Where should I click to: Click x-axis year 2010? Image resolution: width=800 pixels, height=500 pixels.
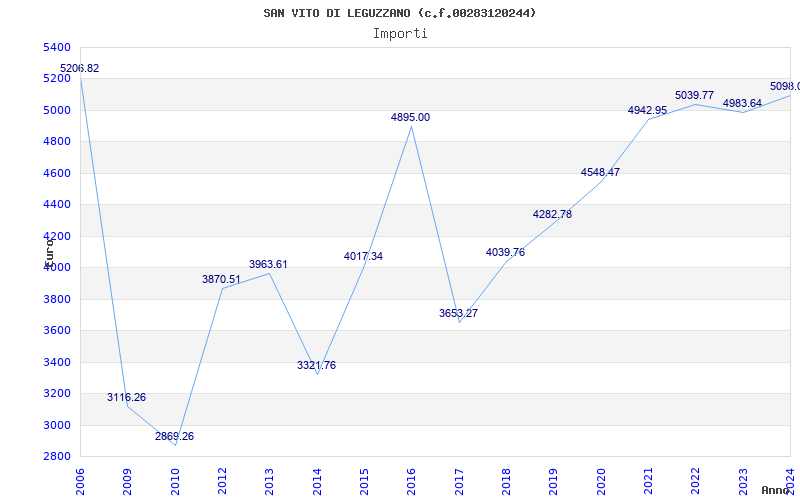click(x=175, y=481)
